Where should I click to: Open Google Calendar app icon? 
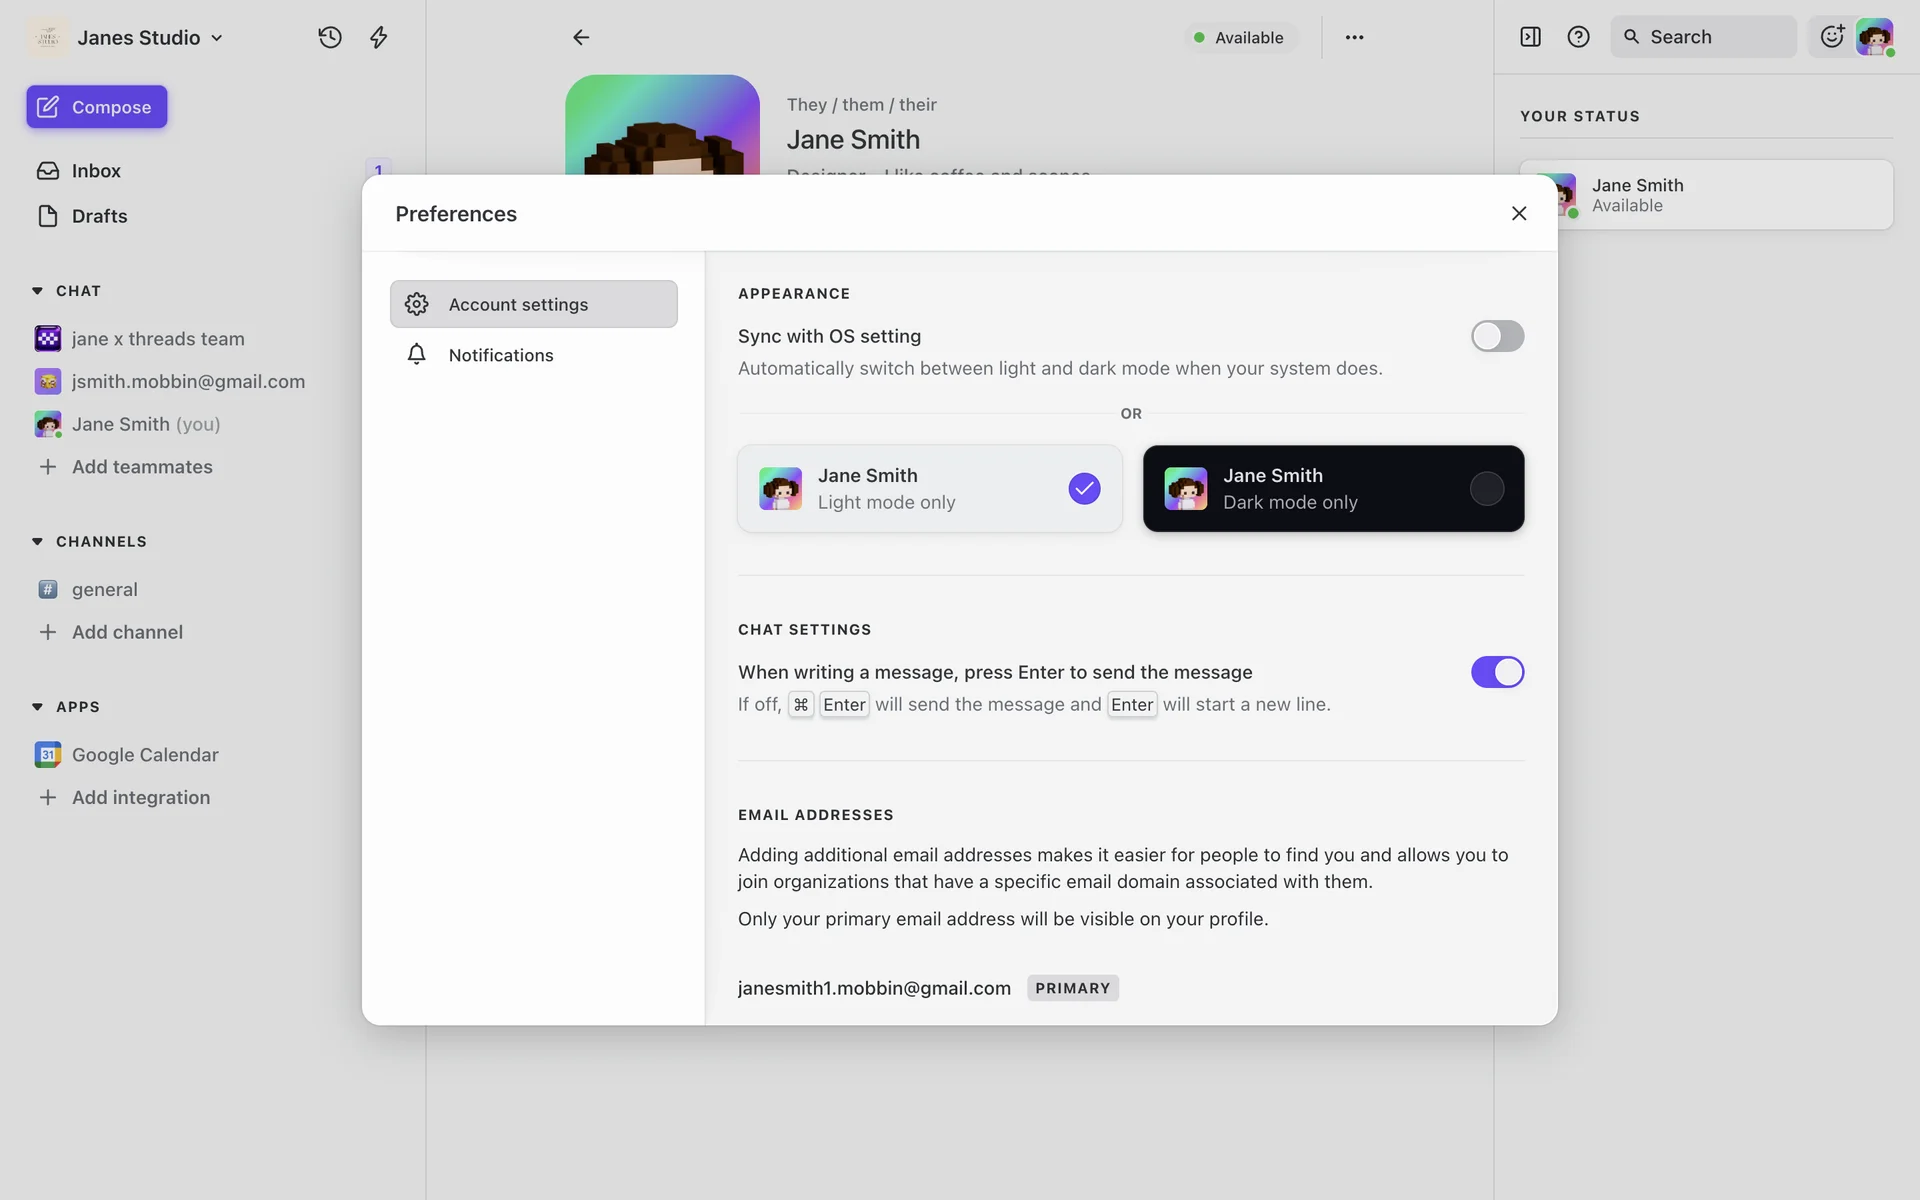tap(48, 754)
